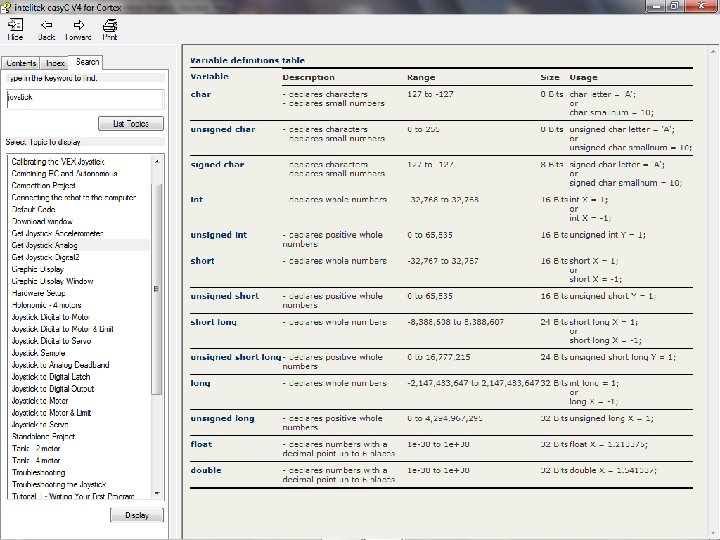Click the 'unsigned short long' variable cell
The height and width of the screenshot is (540, 720).
click(x=236, y=357)
